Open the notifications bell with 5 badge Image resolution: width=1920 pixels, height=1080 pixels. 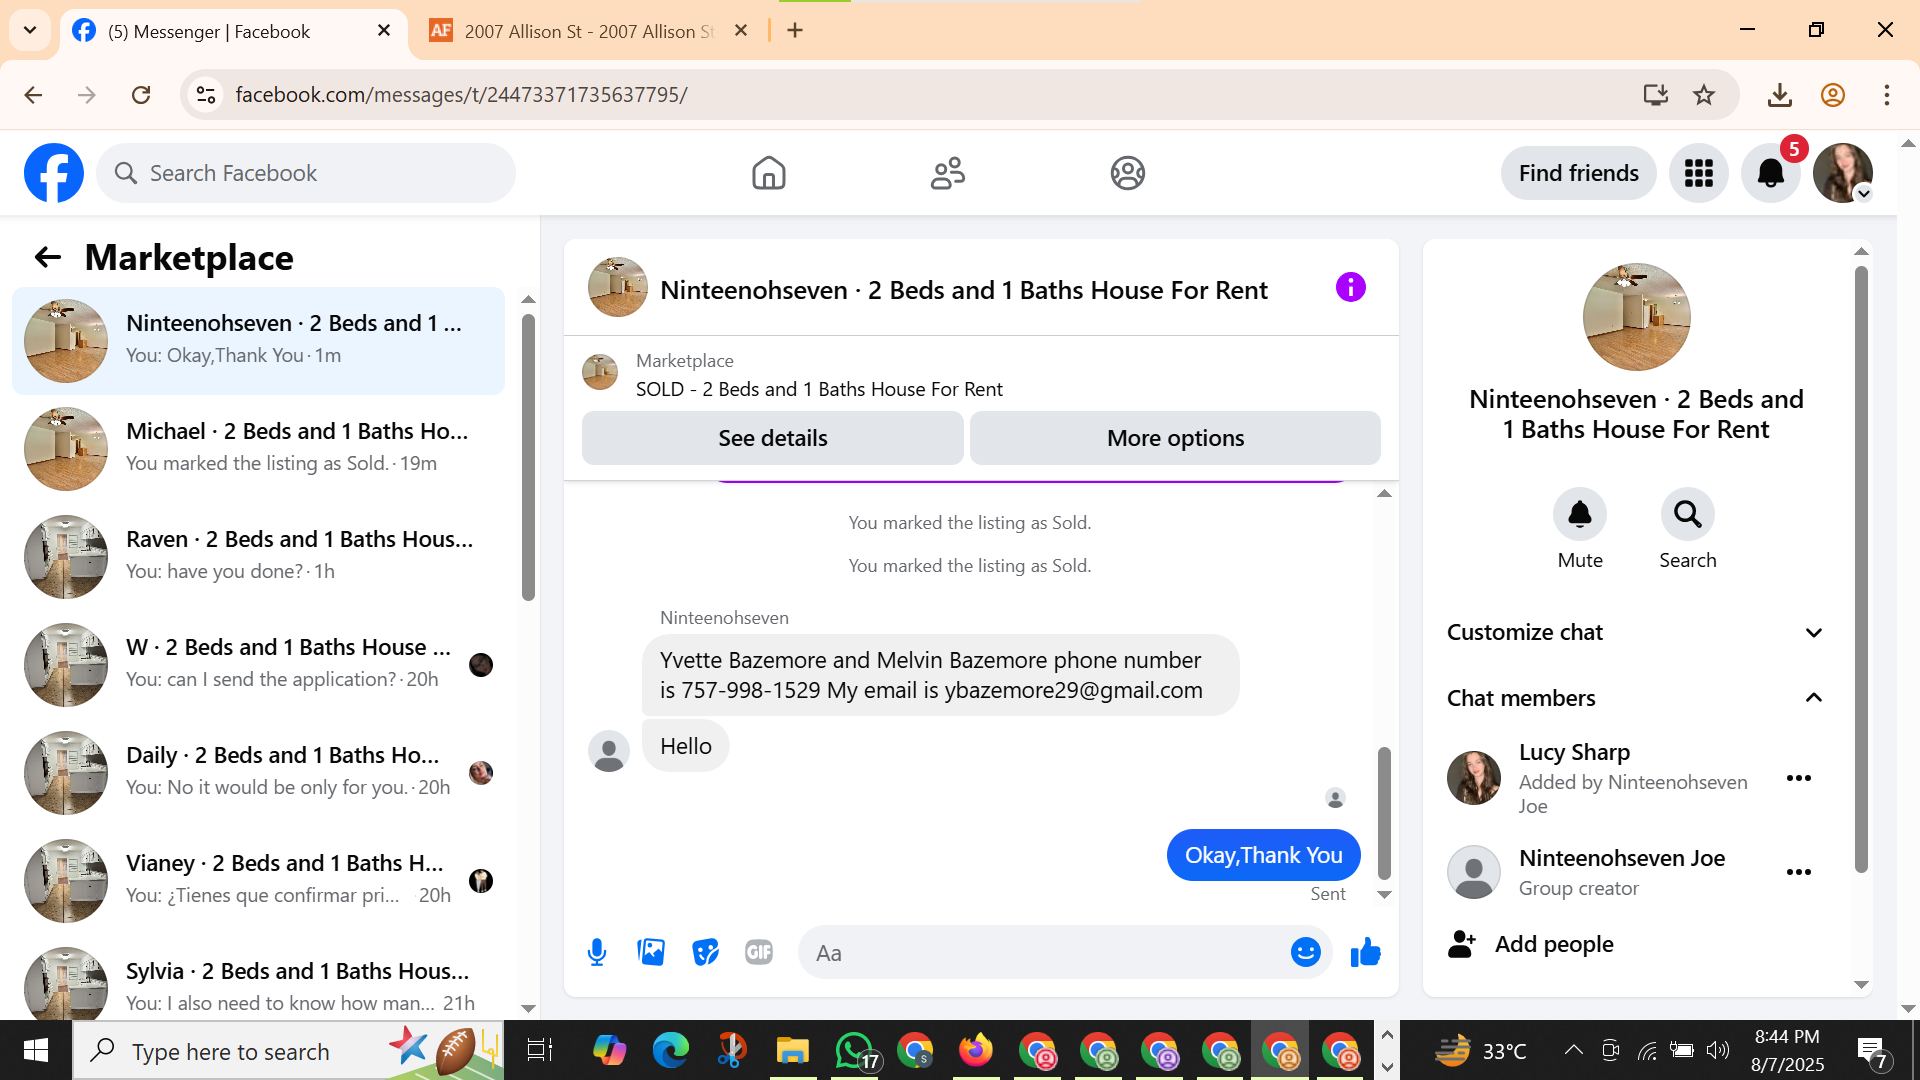click(1771, 173)
